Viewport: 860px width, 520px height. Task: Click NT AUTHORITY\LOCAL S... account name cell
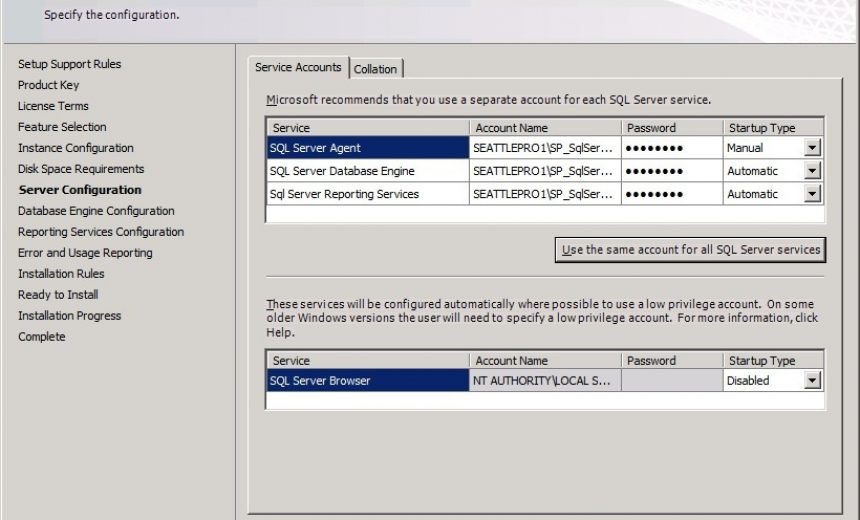tap(545, 380)
